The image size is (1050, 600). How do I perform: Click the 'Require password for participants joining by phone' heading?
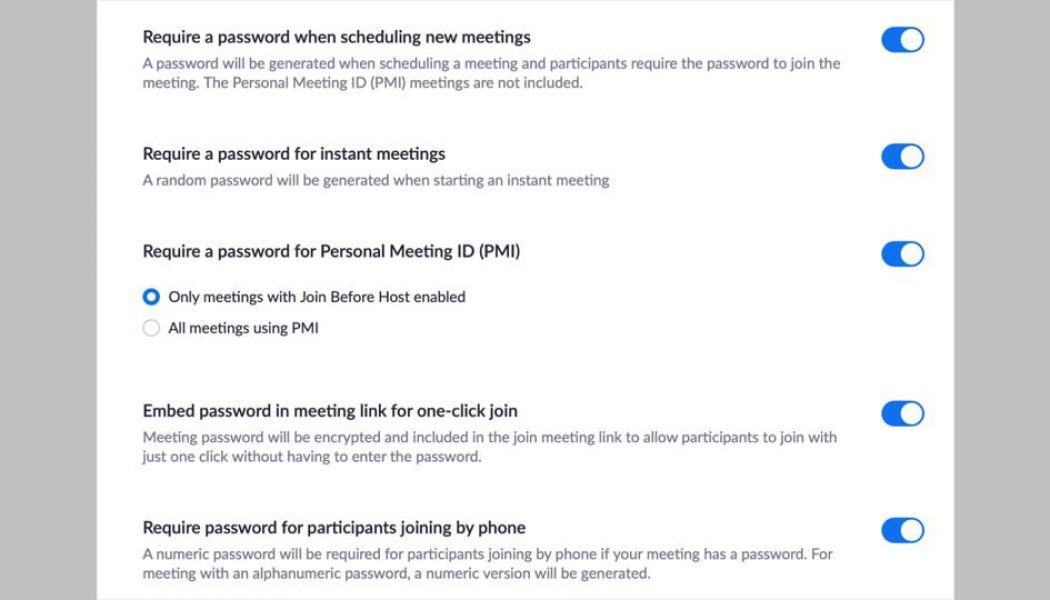pyautogui.click(x=334, y=528)
